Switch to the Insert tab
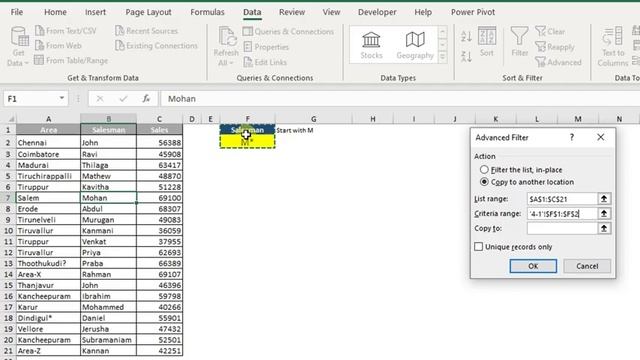This screenshot has height=360, width=640. (96, 12)
